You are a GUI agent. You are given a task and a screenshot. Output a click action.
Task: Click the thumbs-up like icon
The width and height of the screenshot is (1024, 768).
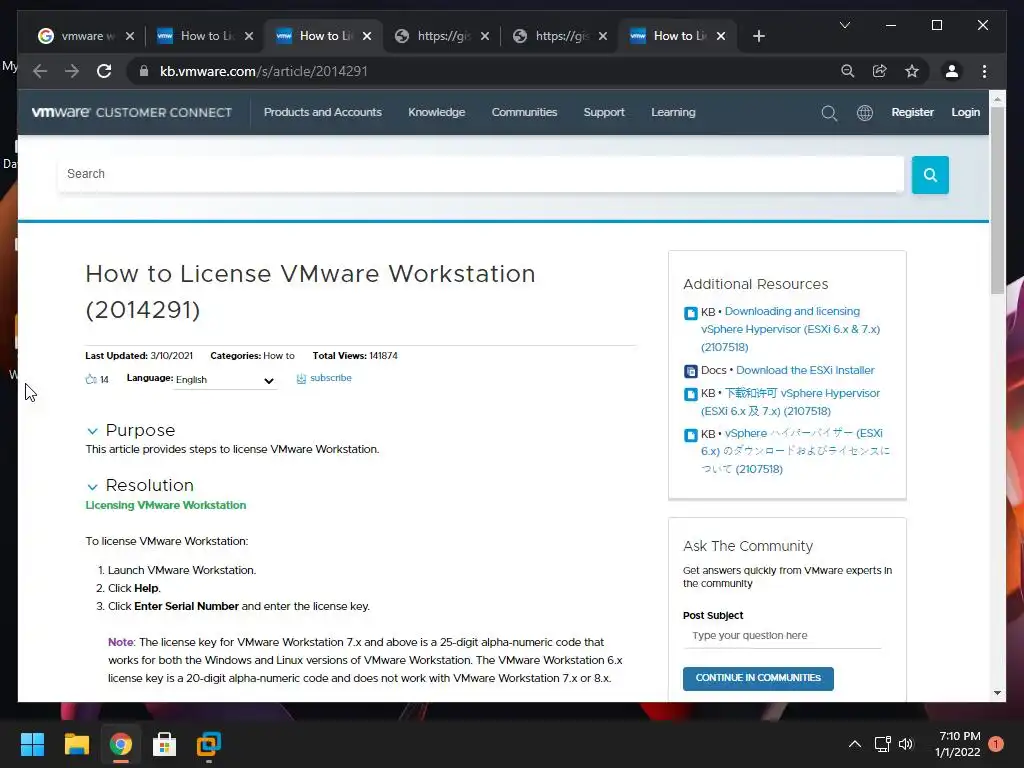pos(91,379)
